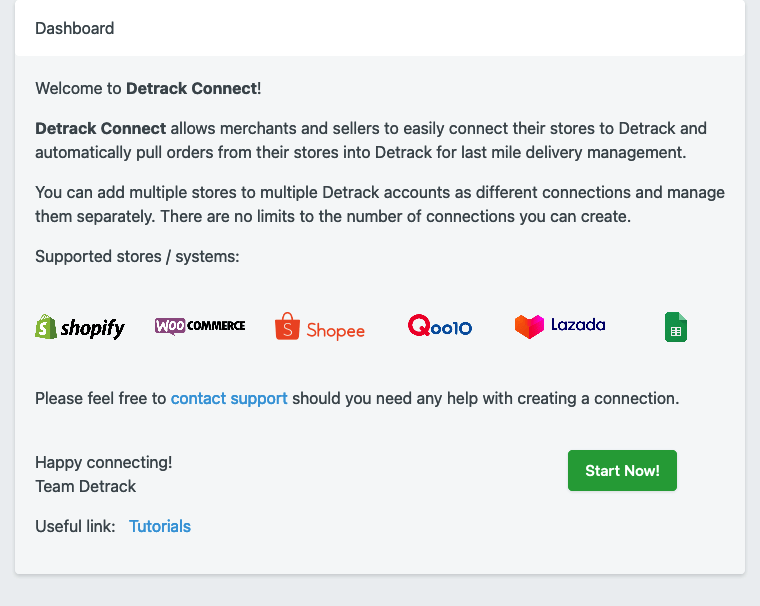
Task: Click the Team Detrack signature text
Action: 85,486
